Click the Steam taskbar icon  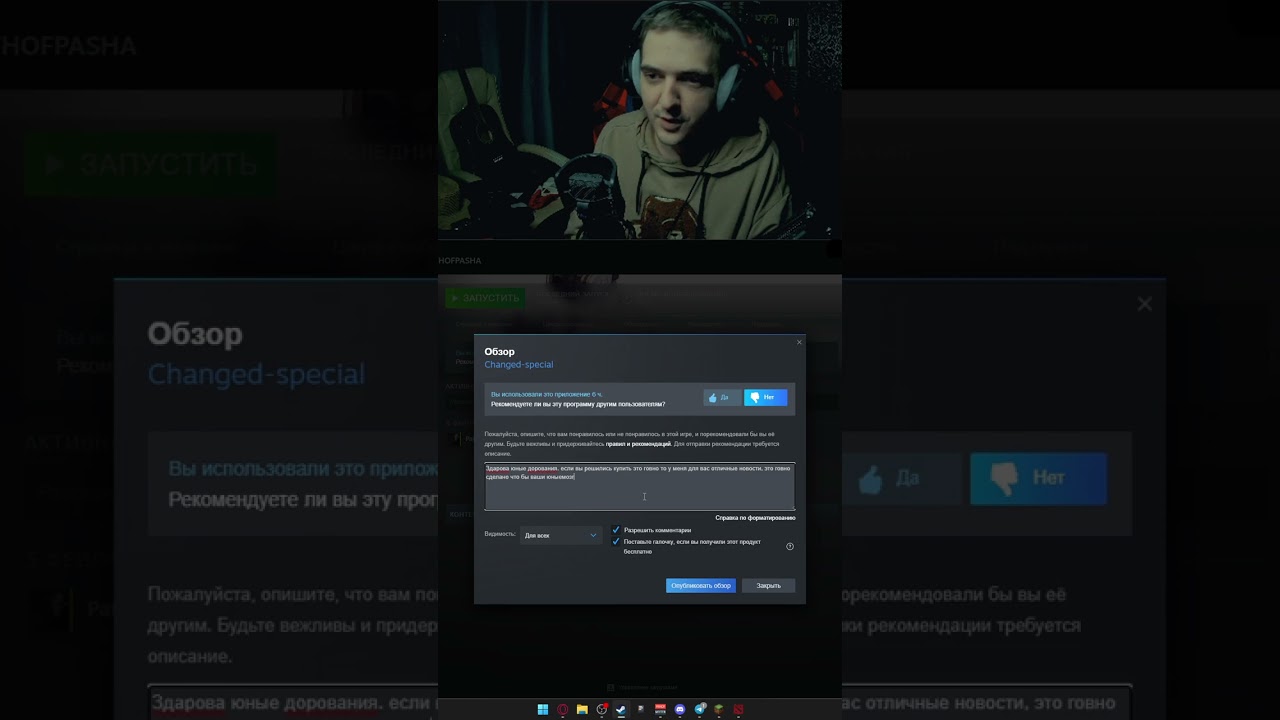(621, 709)
